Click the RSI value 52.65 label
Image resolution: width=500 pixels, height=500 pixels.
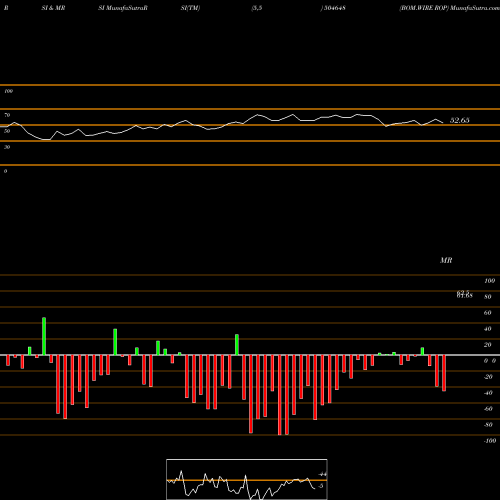click(x=460, y=120)
